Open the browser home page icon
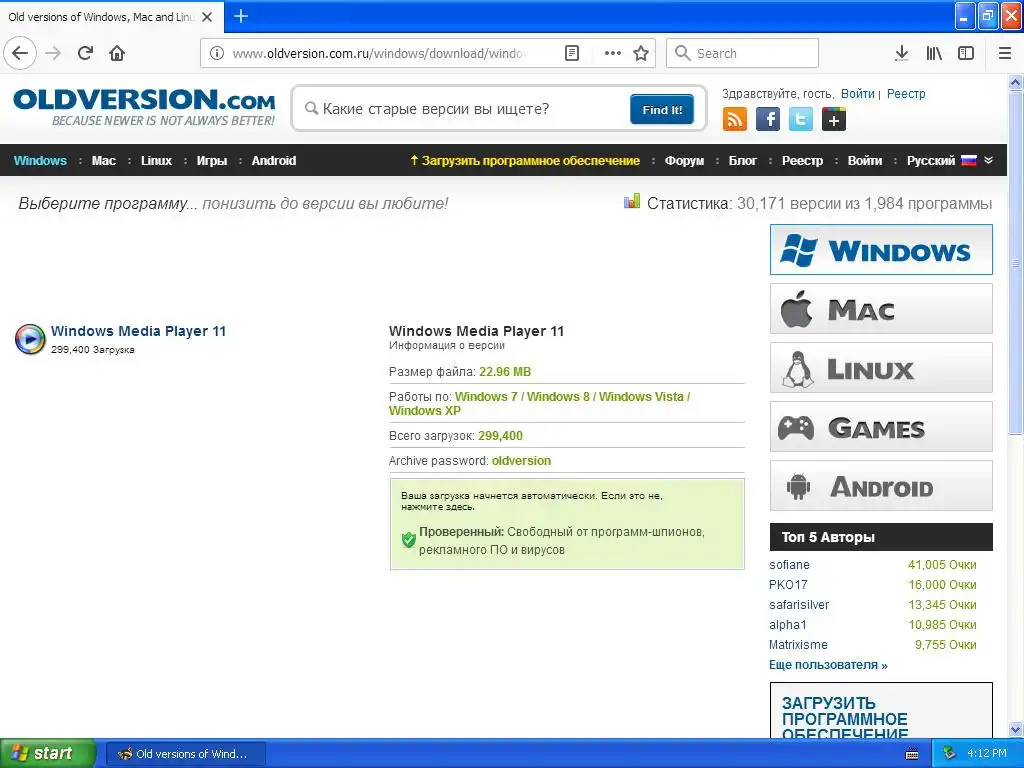This screenshot has height=768, width=1024. [x=117, y=53]
